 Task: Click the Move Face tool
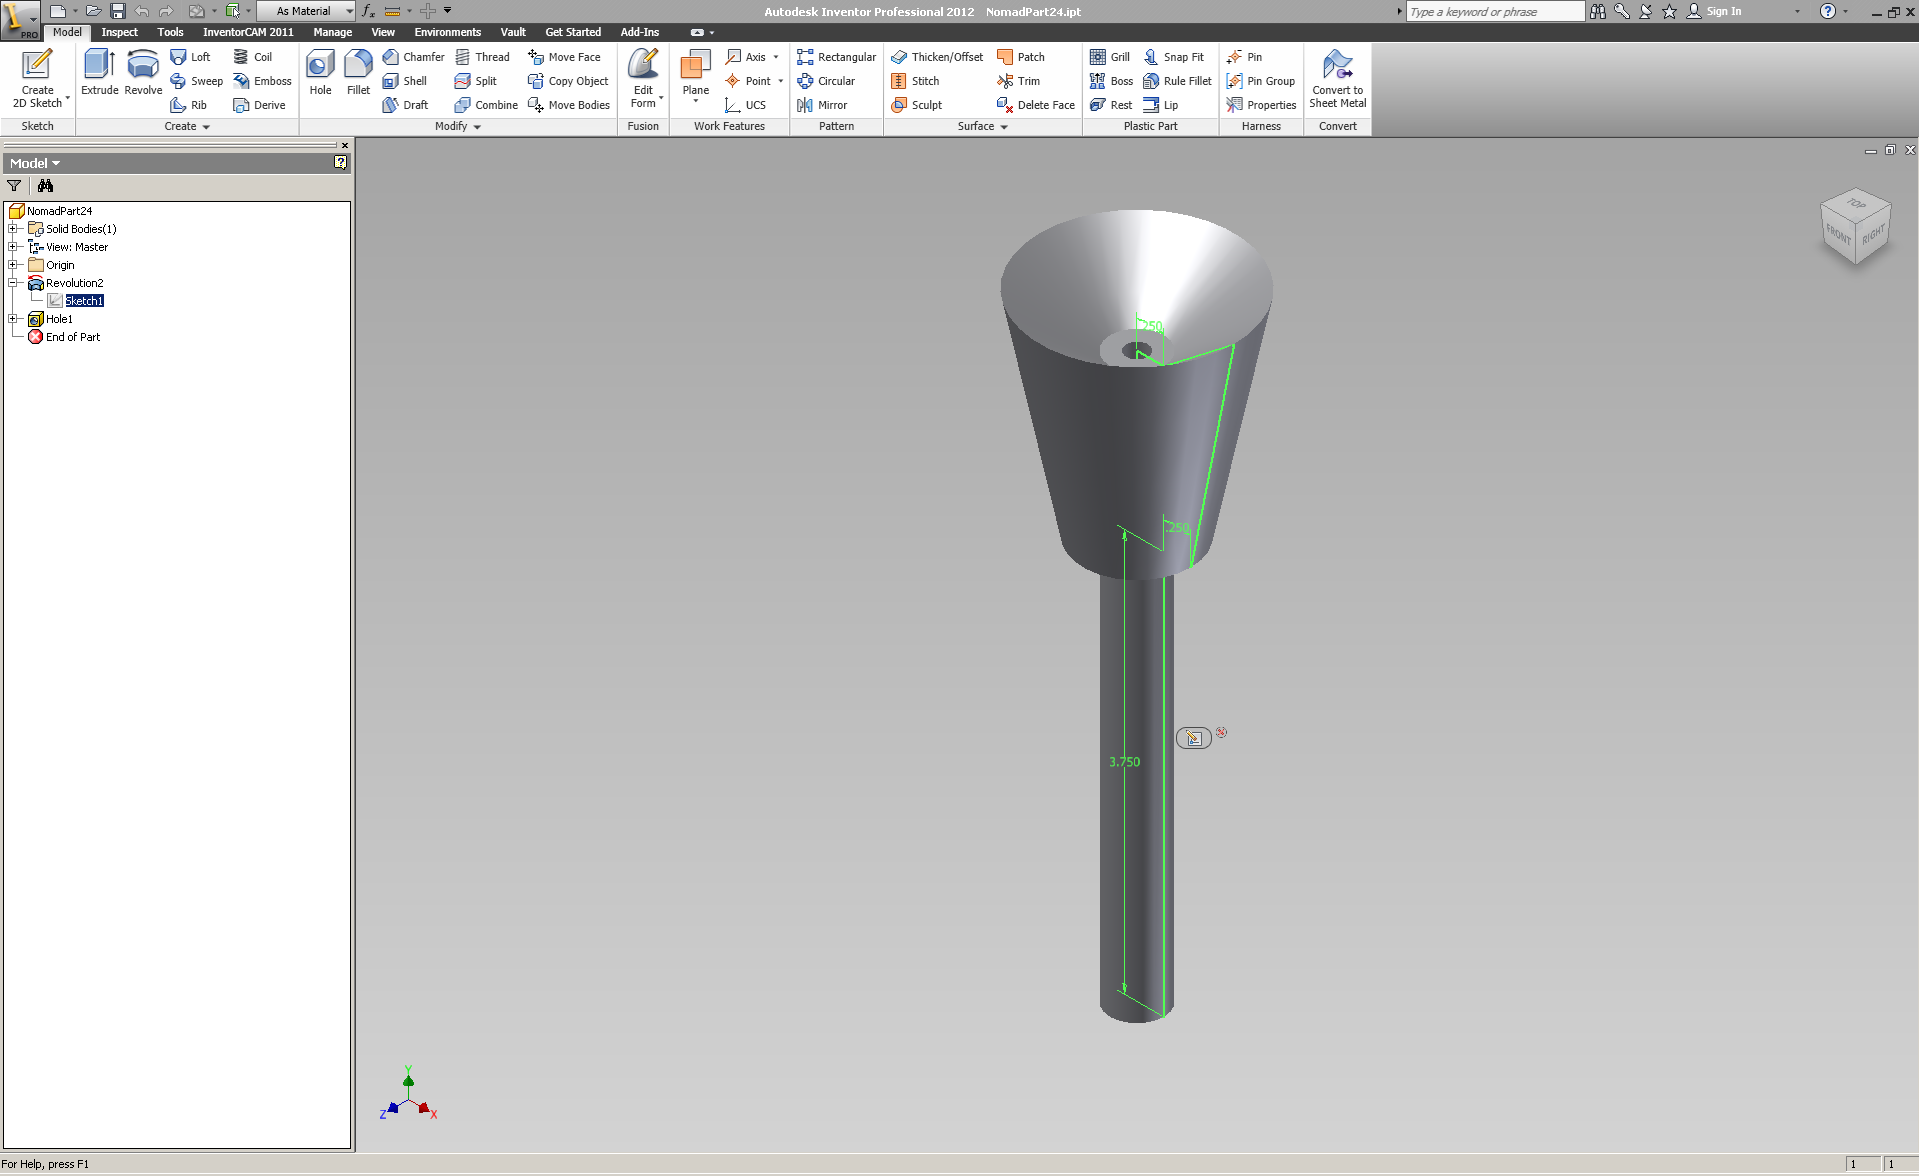[564, 57]
